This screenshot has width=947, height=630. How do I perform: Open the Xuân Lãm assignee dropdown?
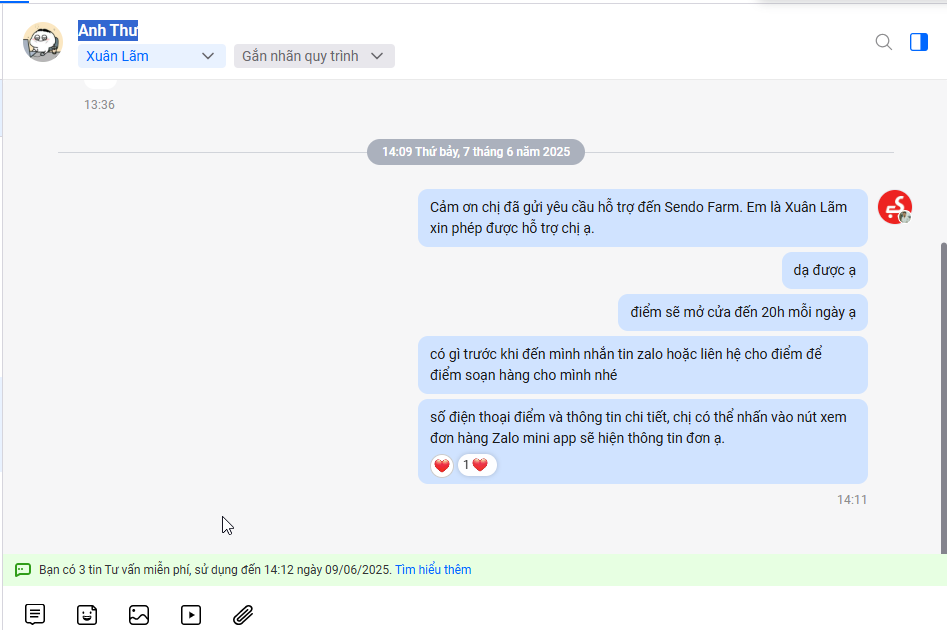(152, 56)
